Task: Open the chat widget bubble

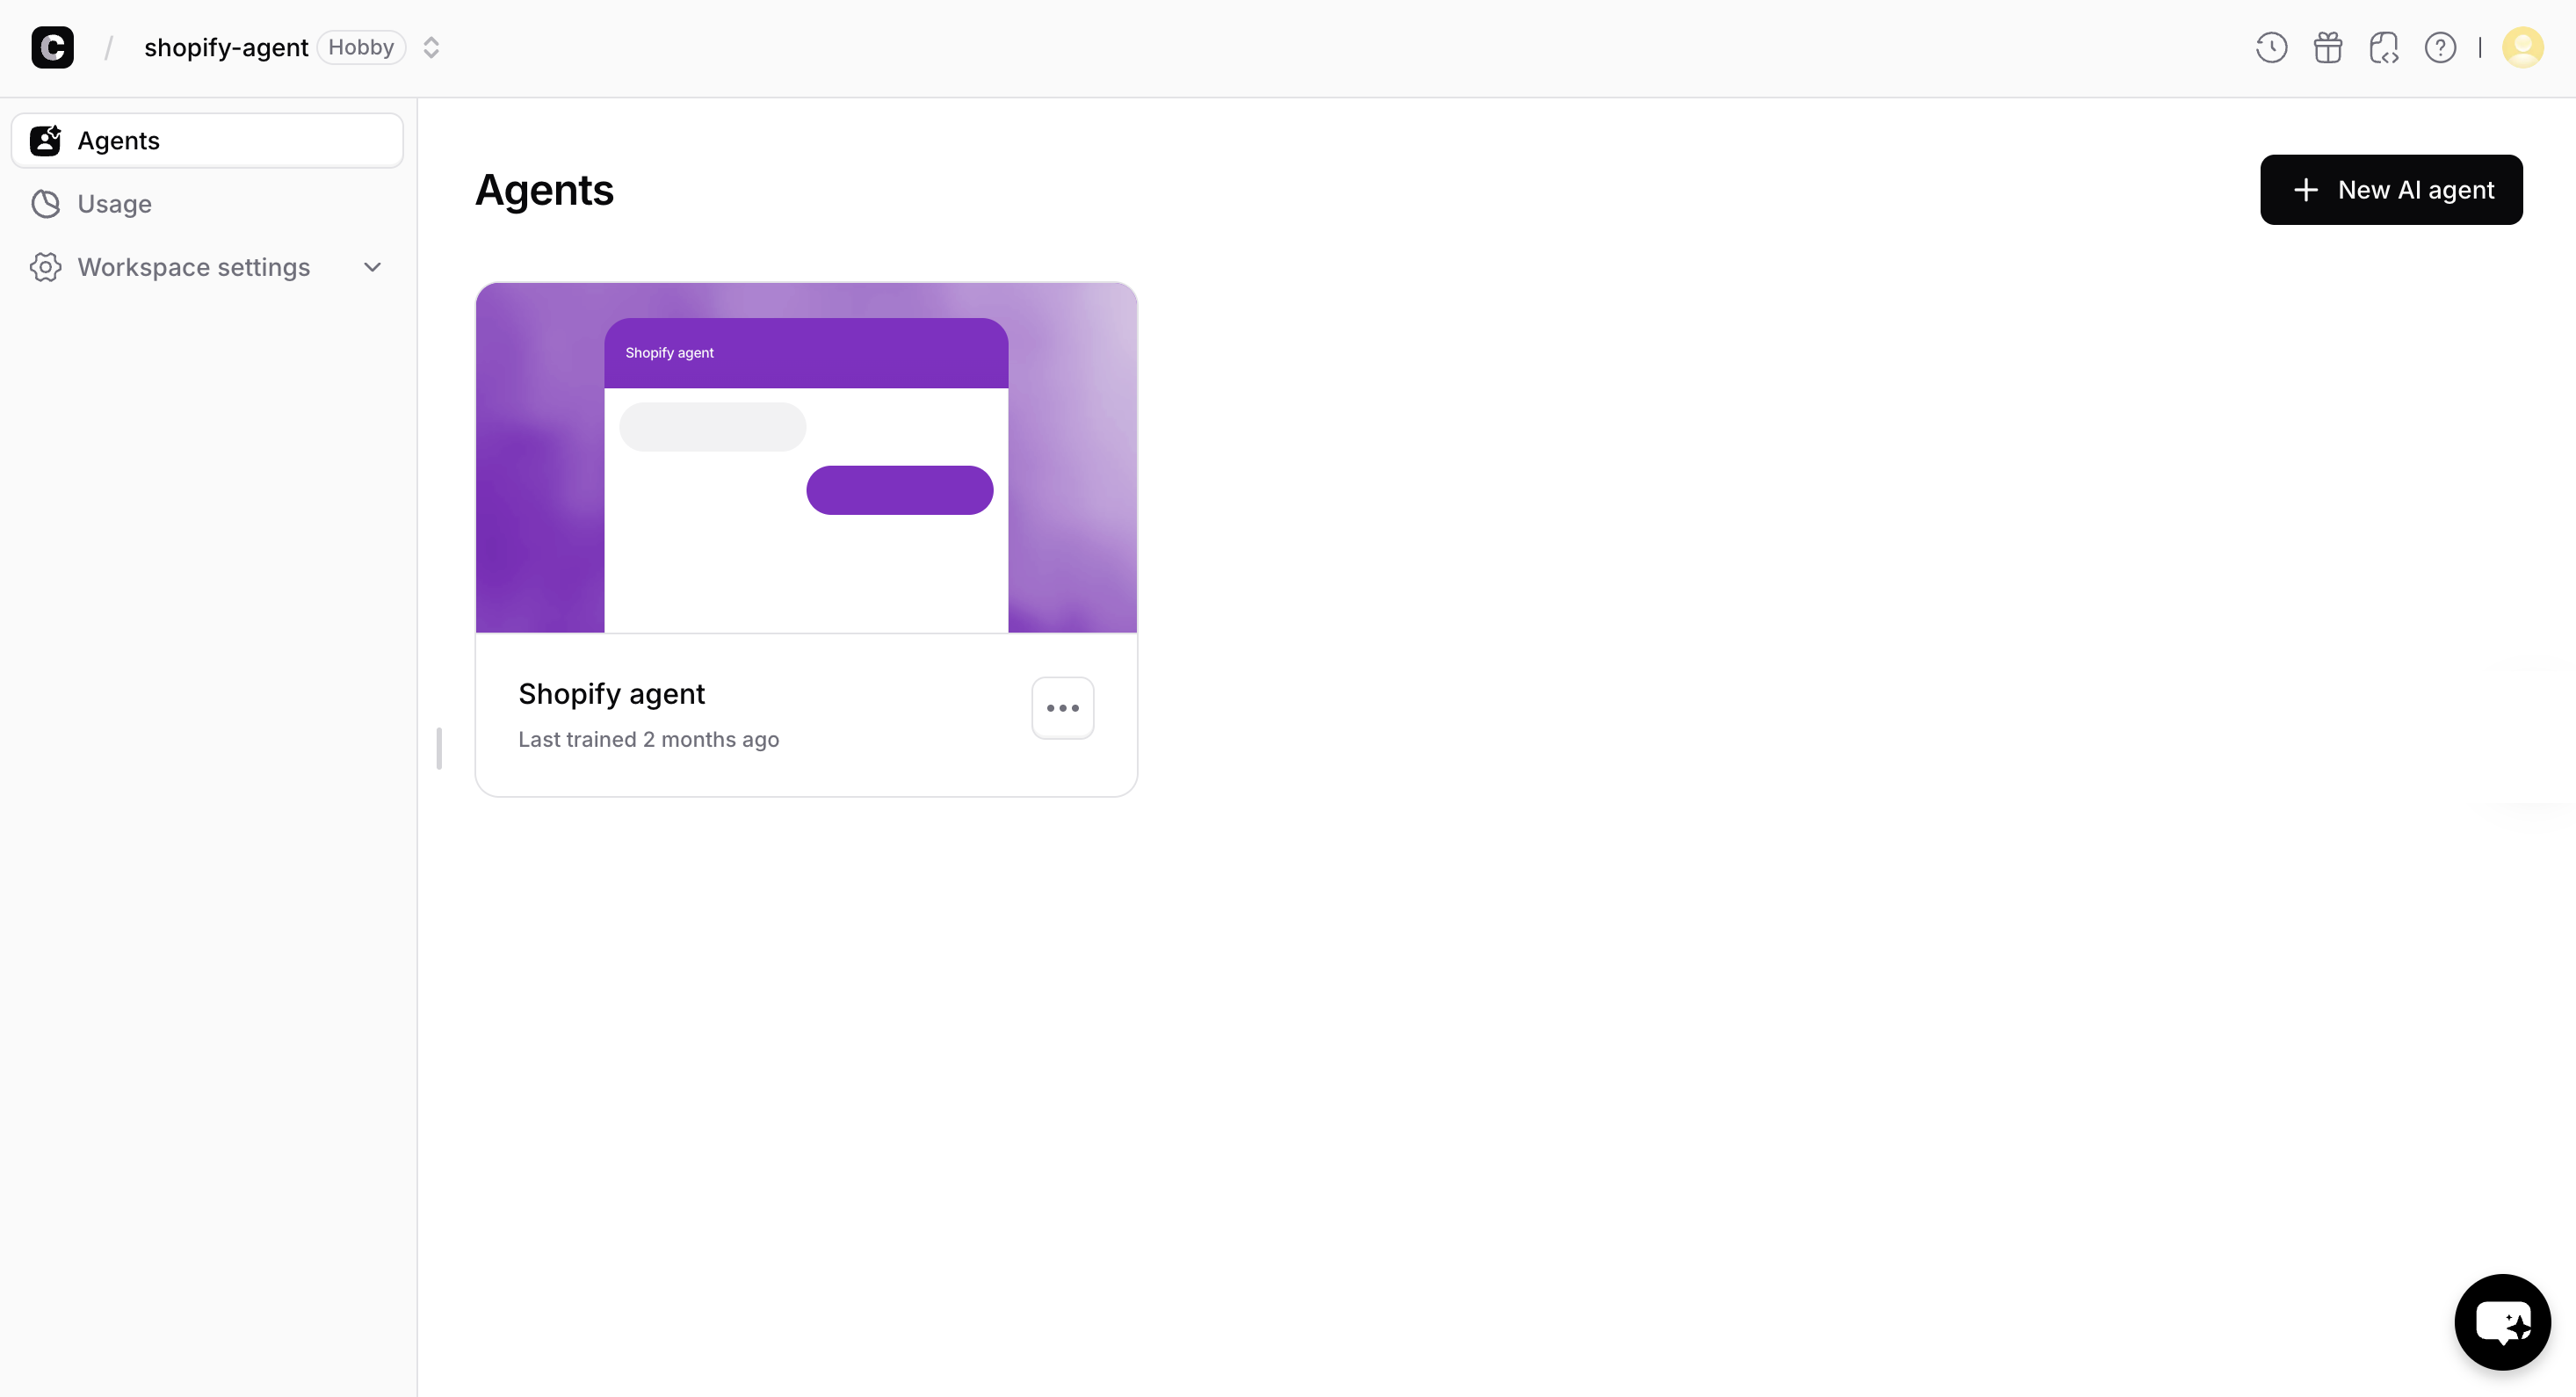Action: [x=2502, y=1321]
